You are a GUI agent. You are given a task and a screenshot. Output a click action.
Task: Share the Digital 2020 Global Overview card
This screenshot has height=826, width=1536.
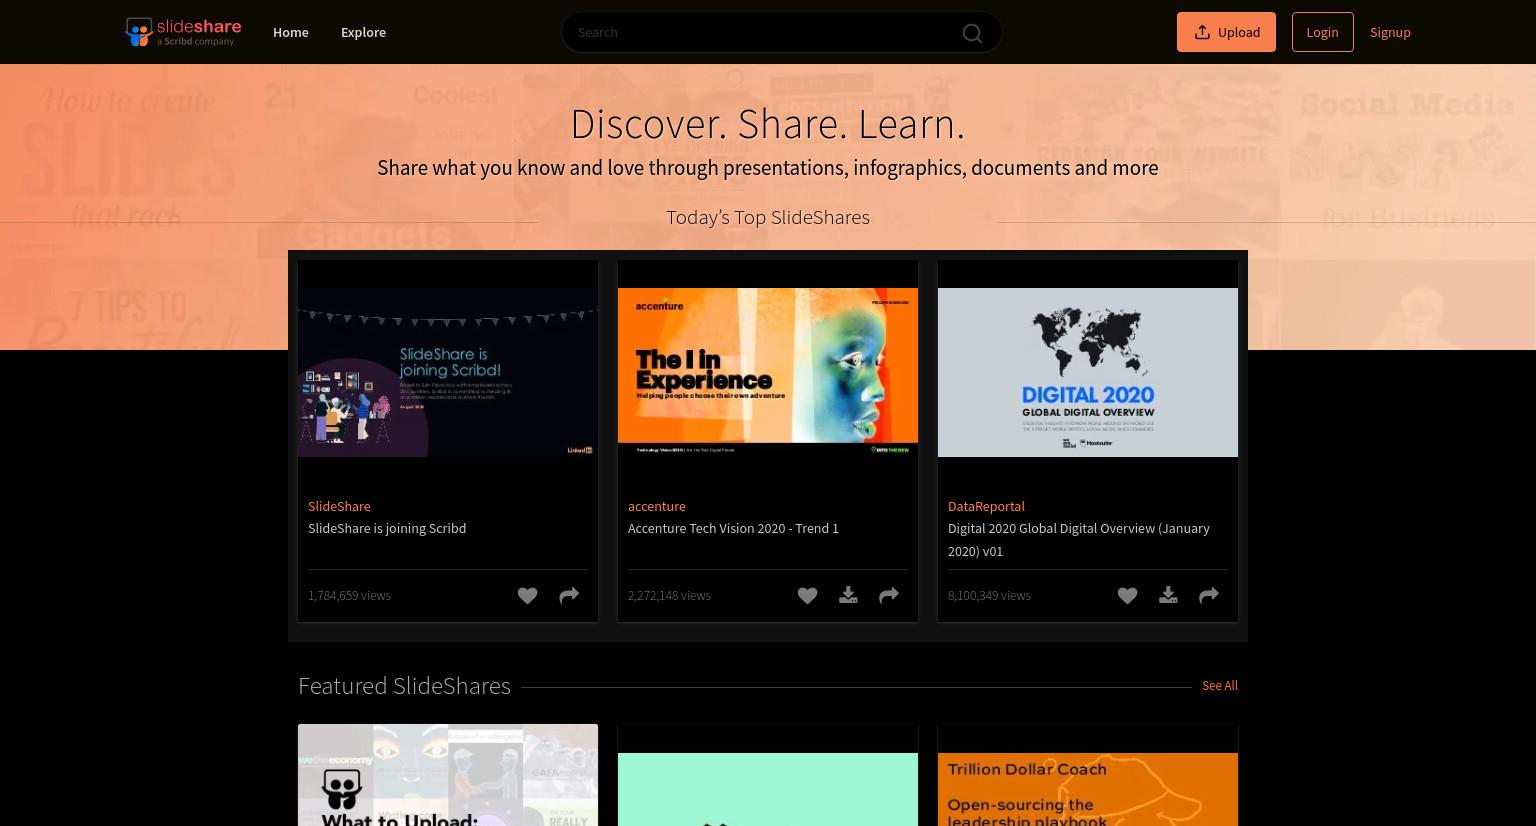click(1209, 596)
